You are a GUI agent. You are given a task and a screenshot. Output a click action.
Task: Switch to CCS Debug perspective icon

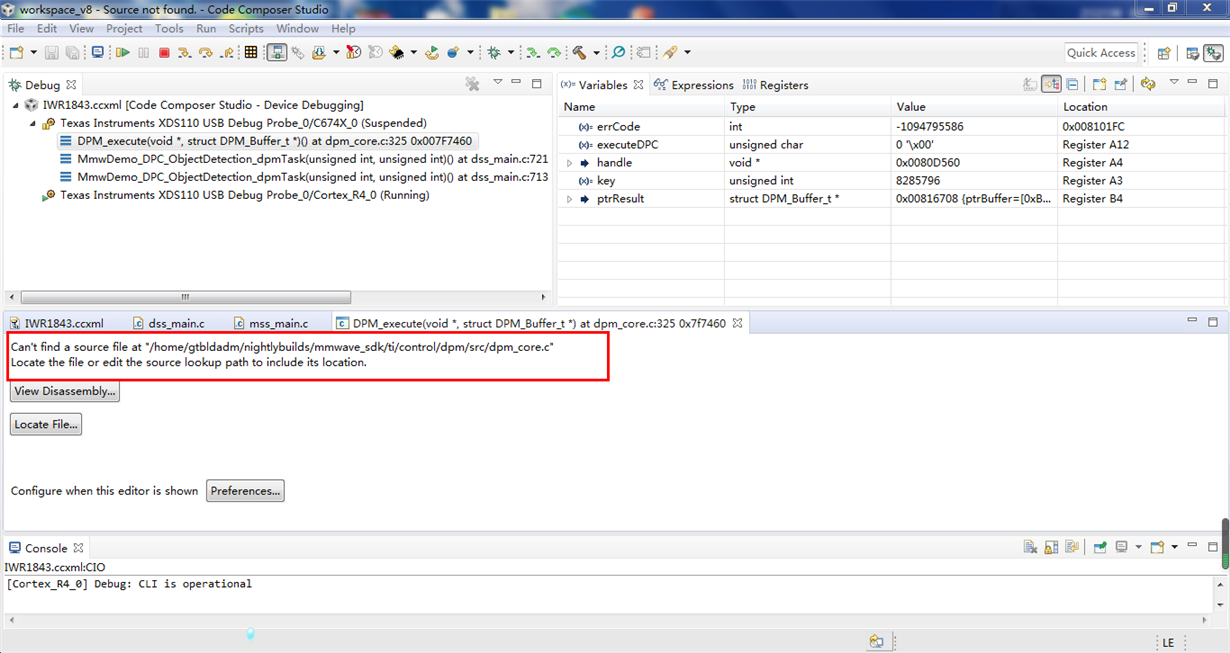1215,53
